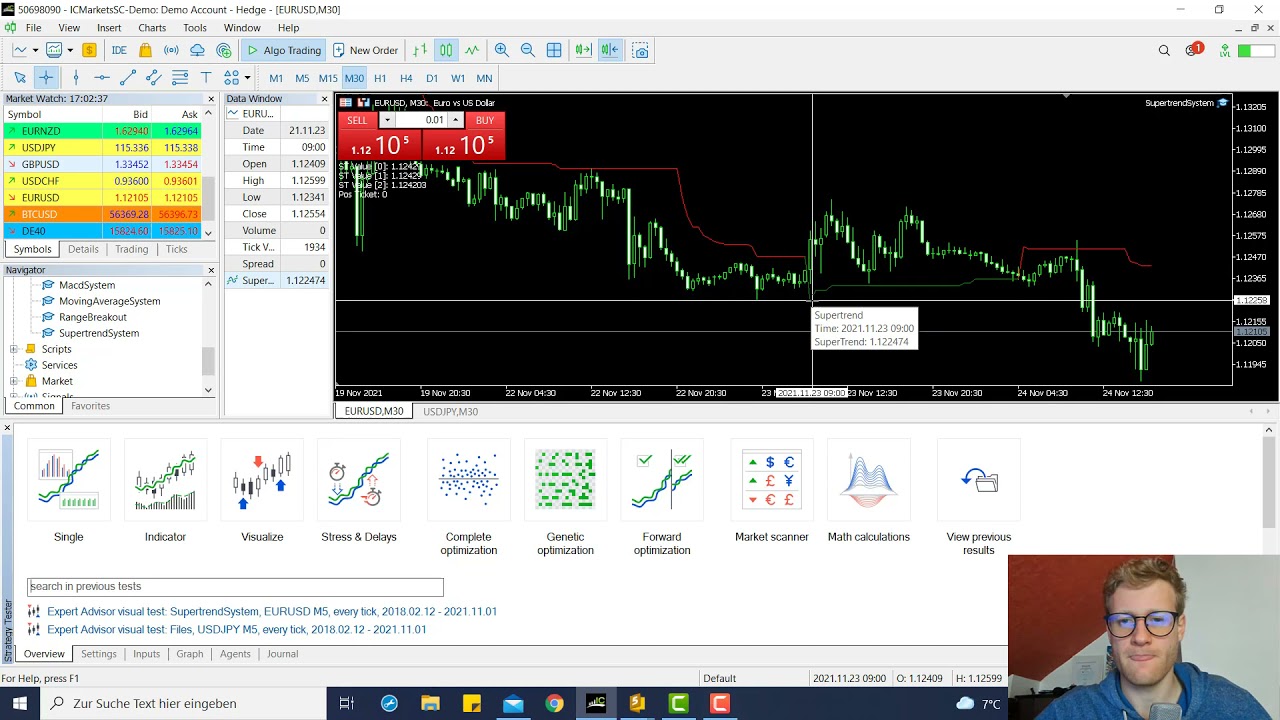Image resolution: width=1280 pixels, height=720 pixels.
Task: Open SupertrendSystem EURUSD M5 visual test link
Action: [x=272, y=611]
